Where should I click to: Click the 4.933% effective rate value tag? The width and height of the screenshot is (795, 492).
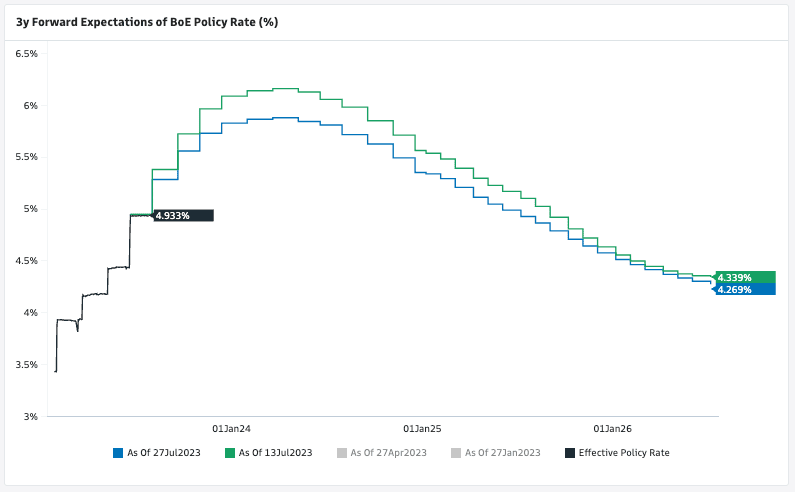[183, 215]
